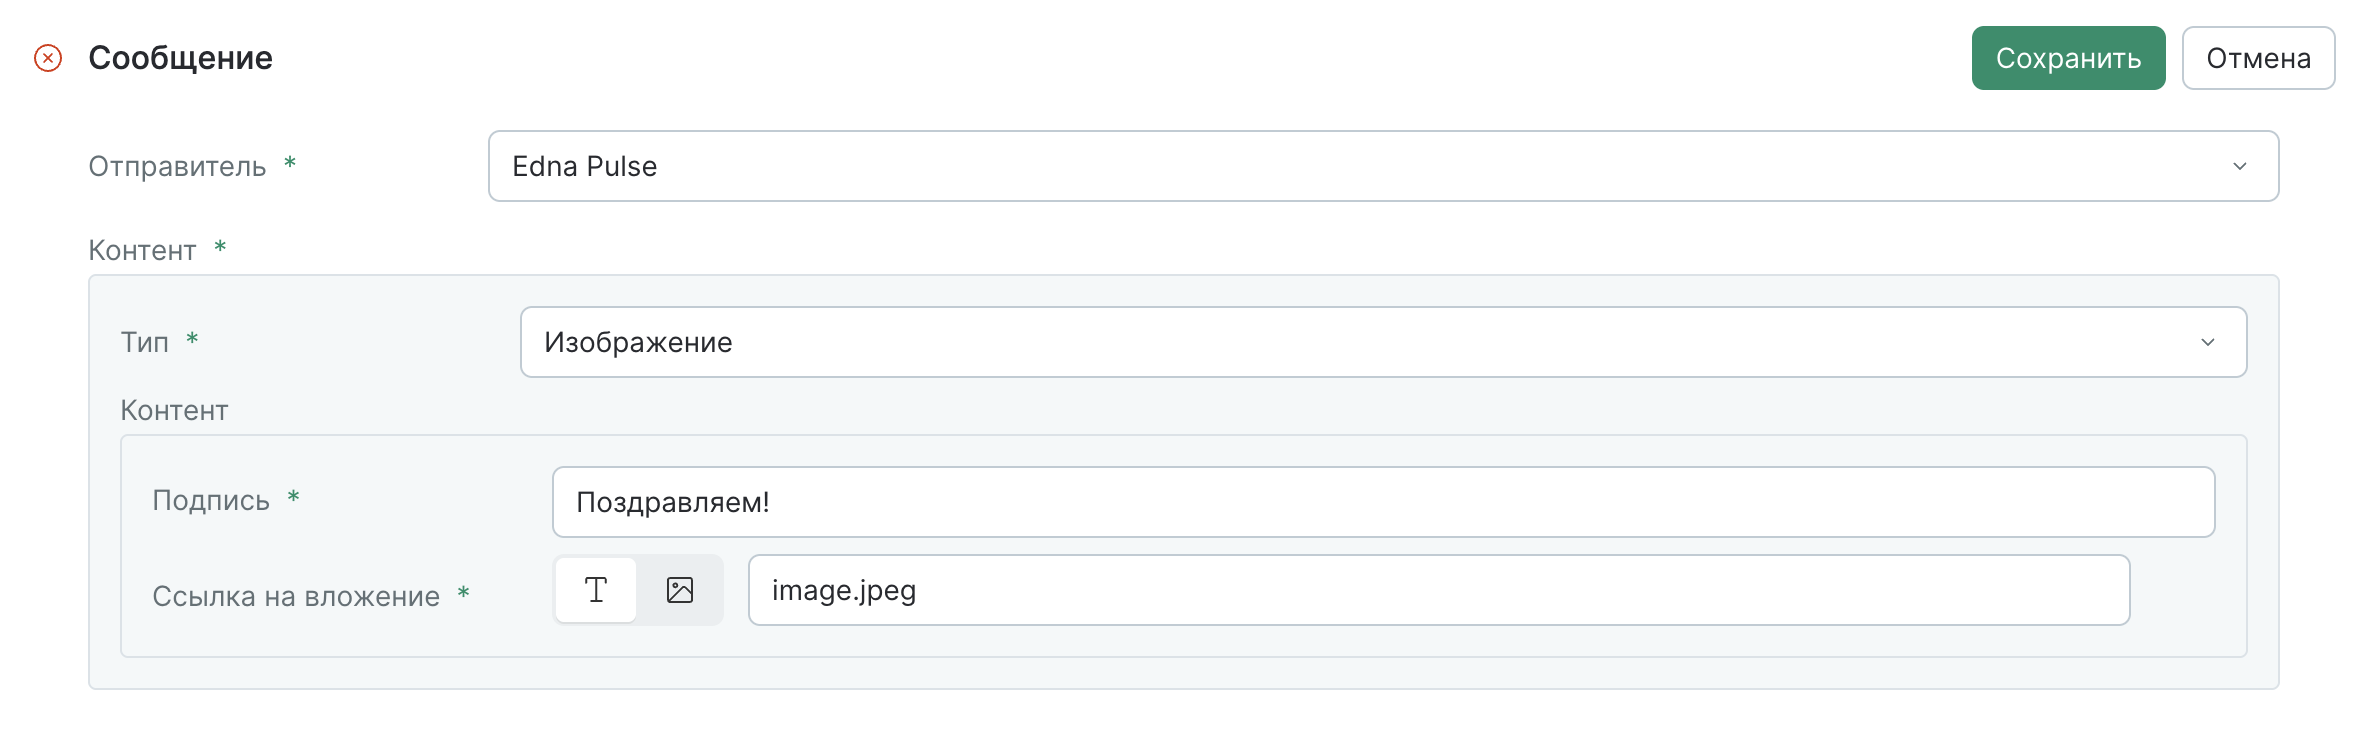Switch attachment link to image upload mode
2364x730 pixels.
[680, 590]
